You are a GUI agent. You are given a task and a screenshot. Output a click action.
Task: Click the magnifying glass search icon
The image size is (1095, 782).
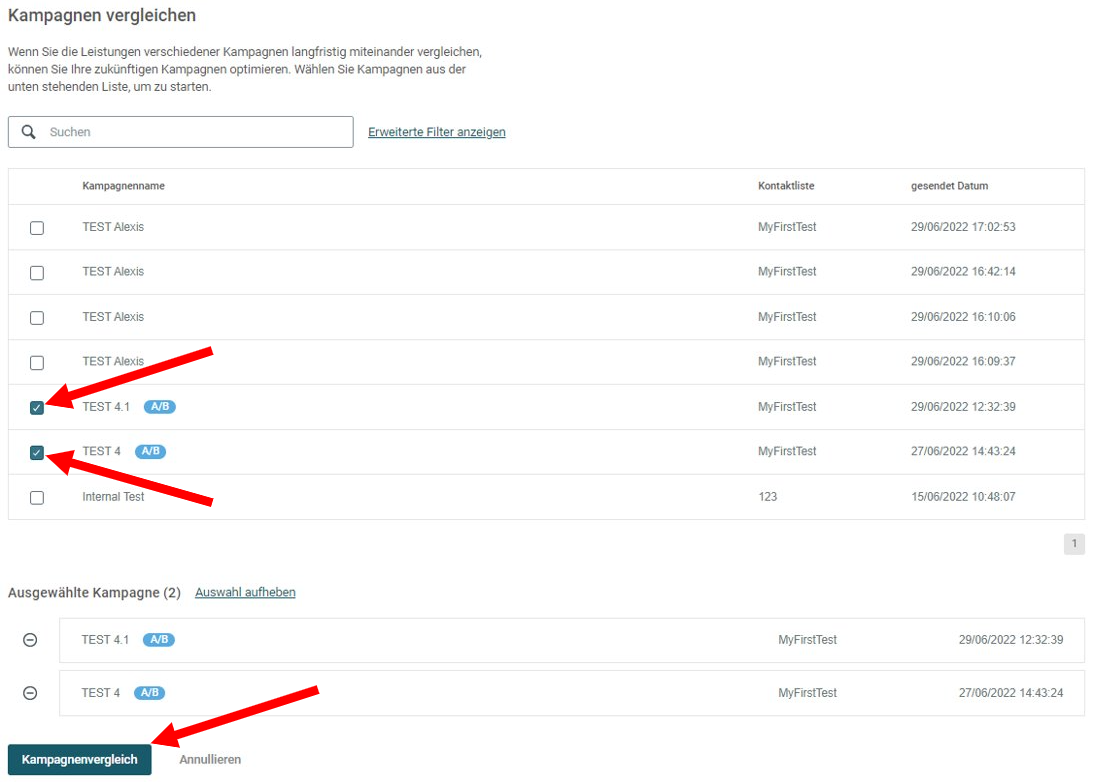point(29,132)
